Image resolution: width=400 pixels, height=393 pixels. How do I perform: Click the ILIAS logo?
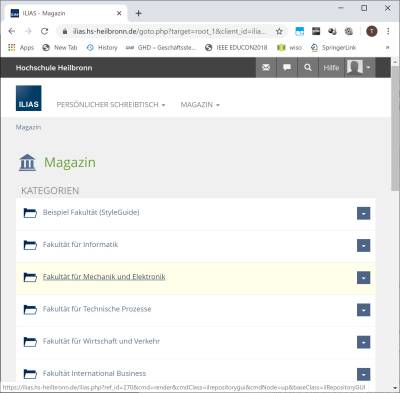click(x=29, y=98)
